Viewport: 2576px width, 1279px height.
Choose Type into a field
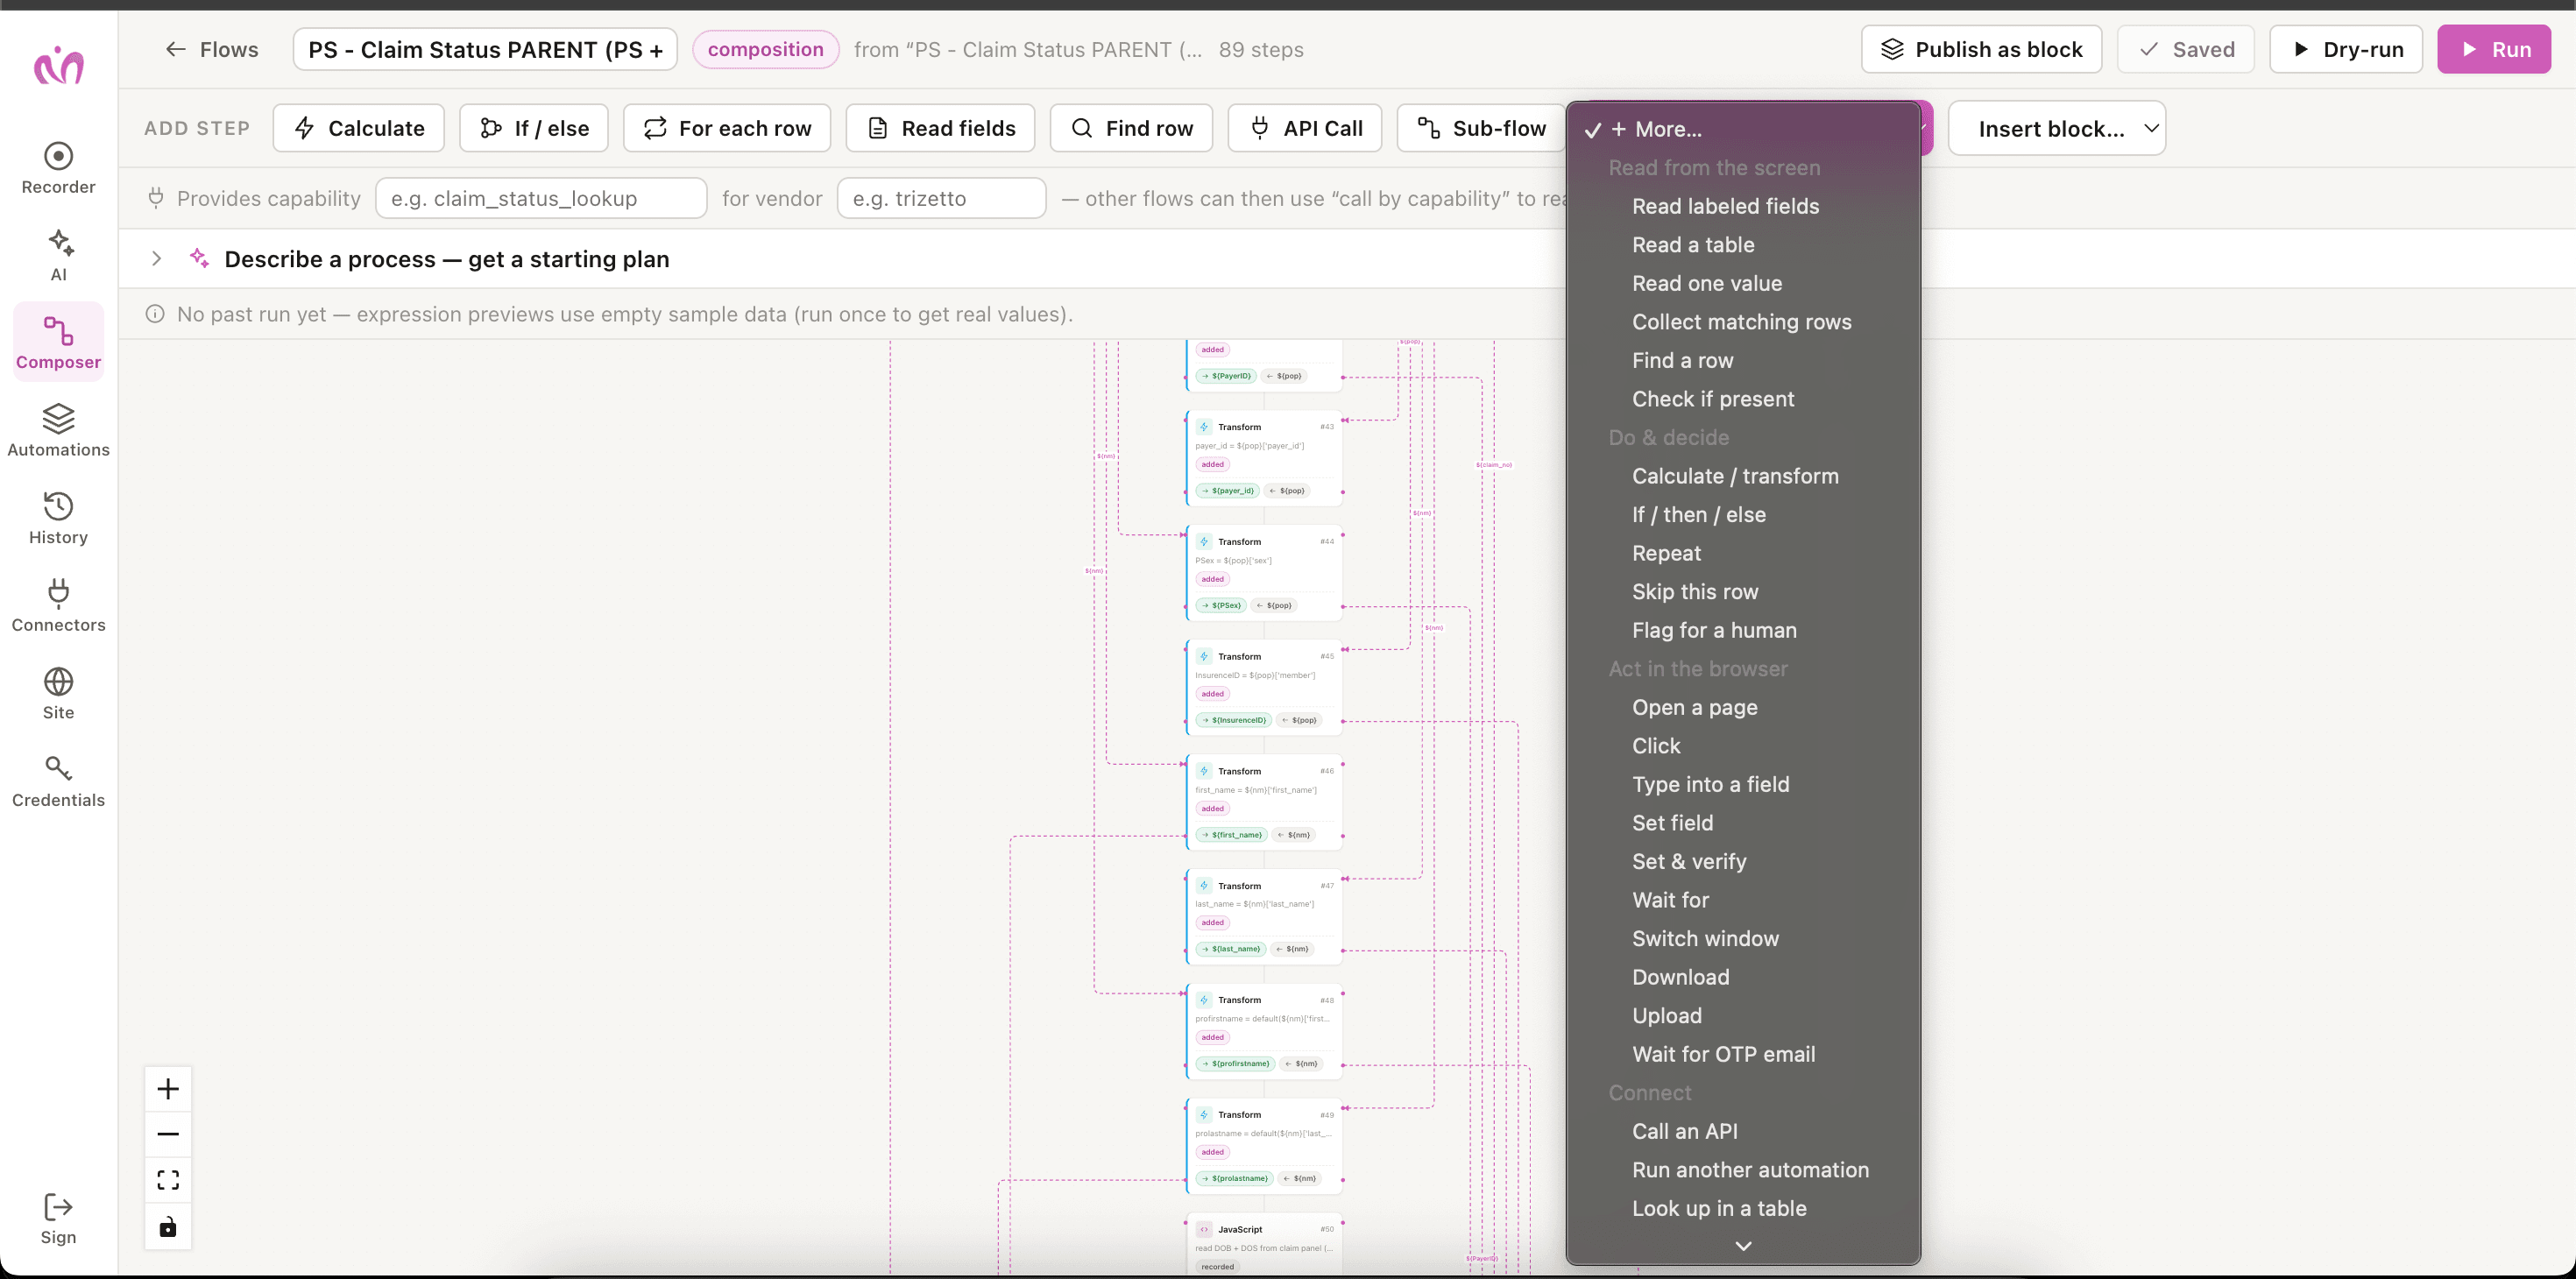coord(1743,784)
